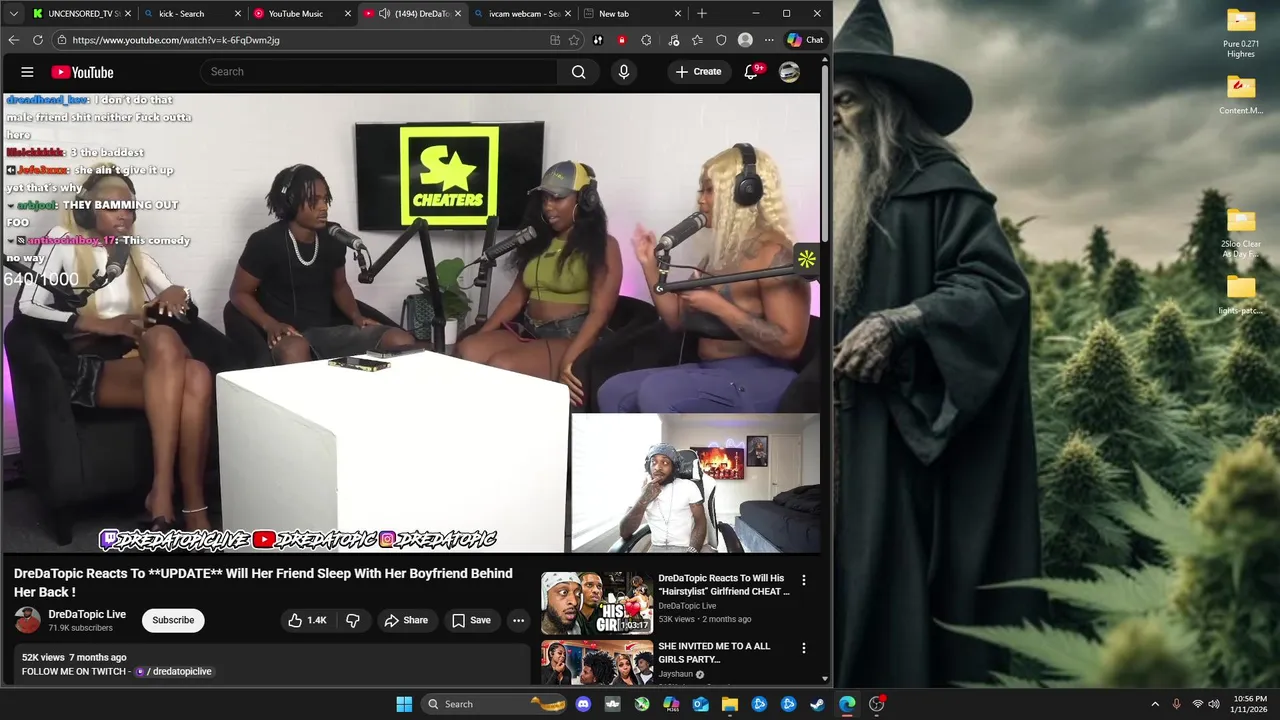Open options menu for SHE INVITED ME video

coord(803,648)
